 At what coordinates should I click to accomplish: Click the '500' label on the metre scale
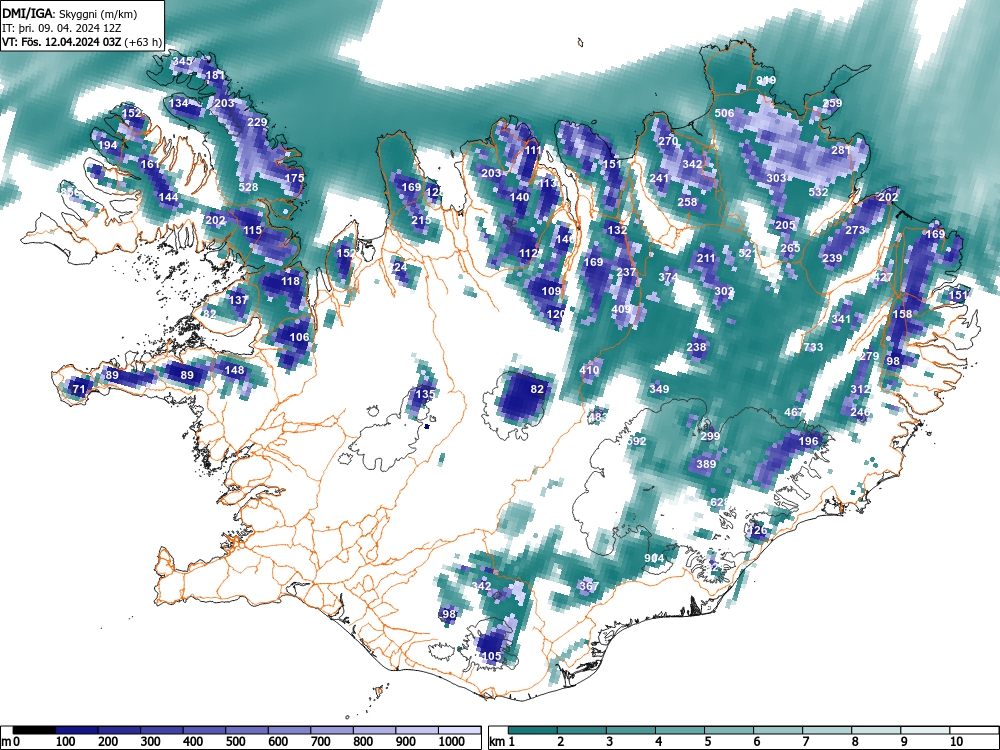(235, 741)
